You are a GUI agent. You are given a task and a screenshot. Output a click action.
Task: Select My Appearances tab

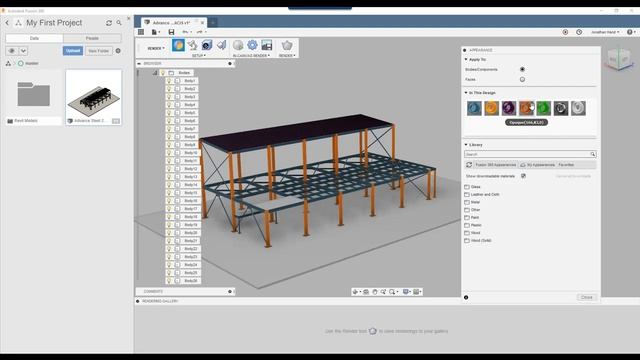click(x=538, y=165)
